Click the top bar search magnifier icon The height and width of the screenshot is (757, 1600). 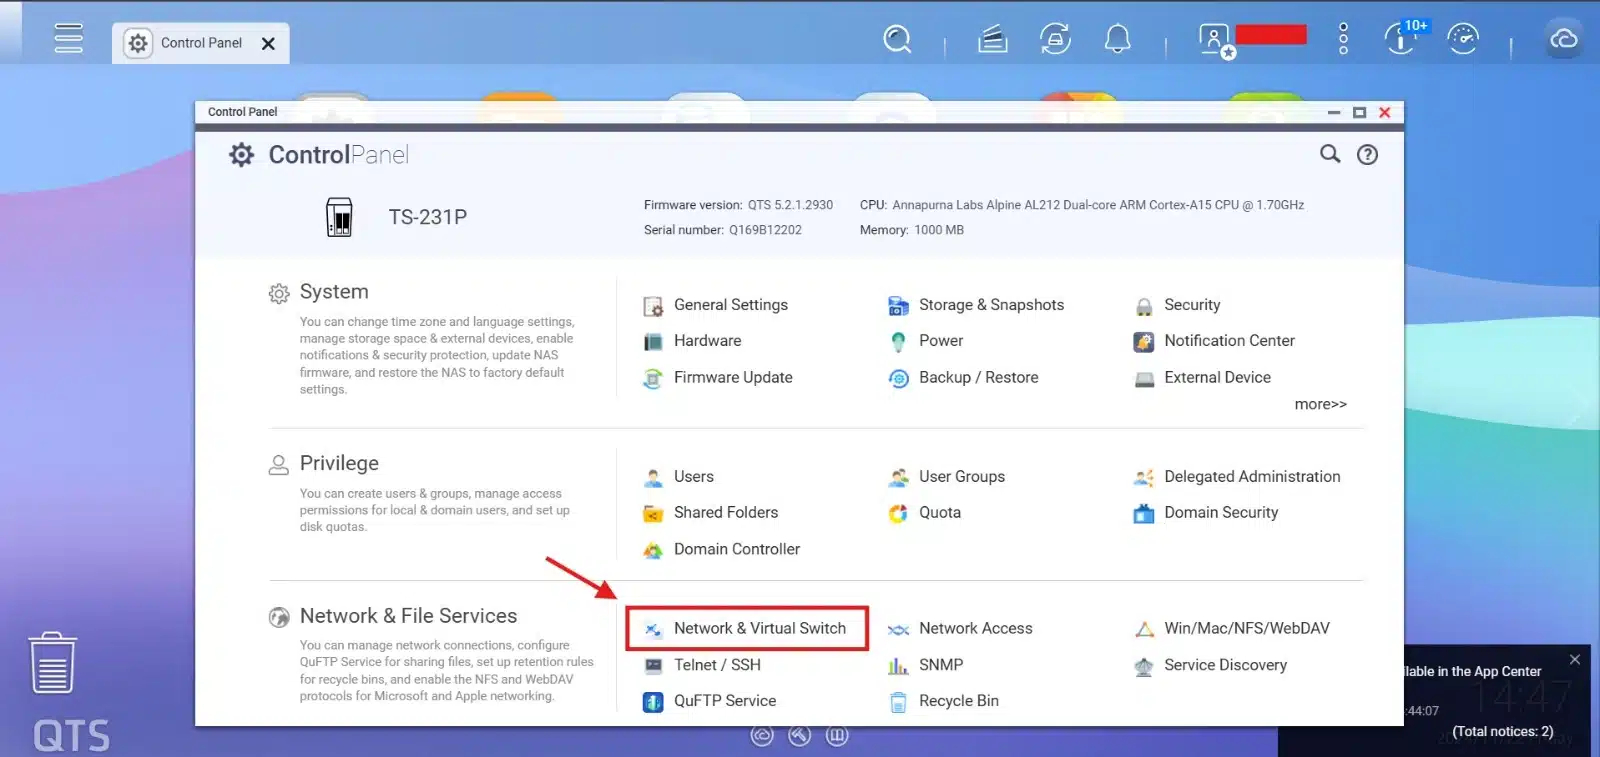click(897, 39)
